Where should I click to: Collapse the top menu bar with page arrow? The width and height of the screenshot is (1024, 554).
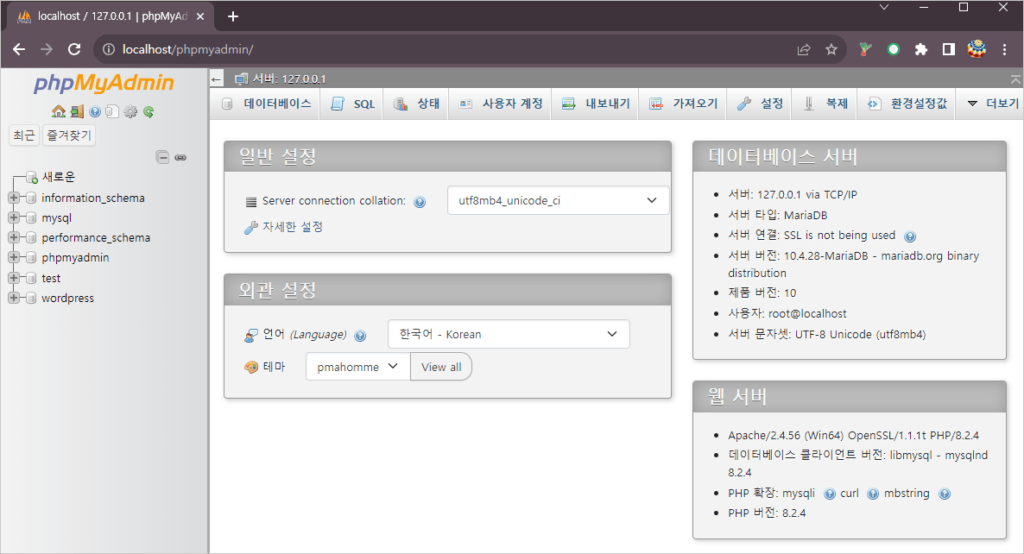pos(1016,79)
